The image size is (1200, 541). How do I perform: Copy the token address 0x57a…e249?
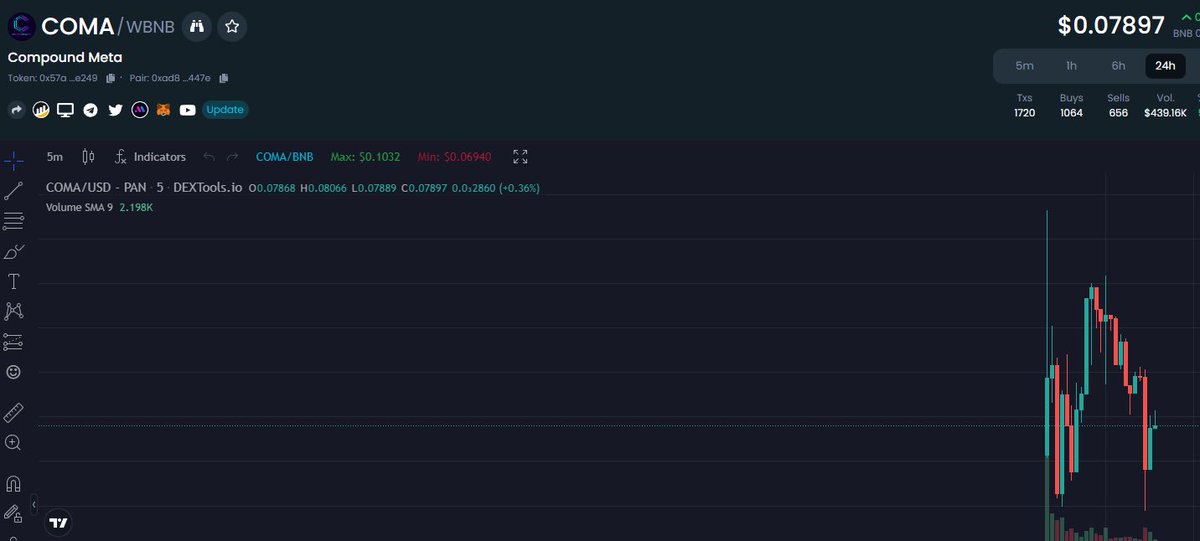111,78
